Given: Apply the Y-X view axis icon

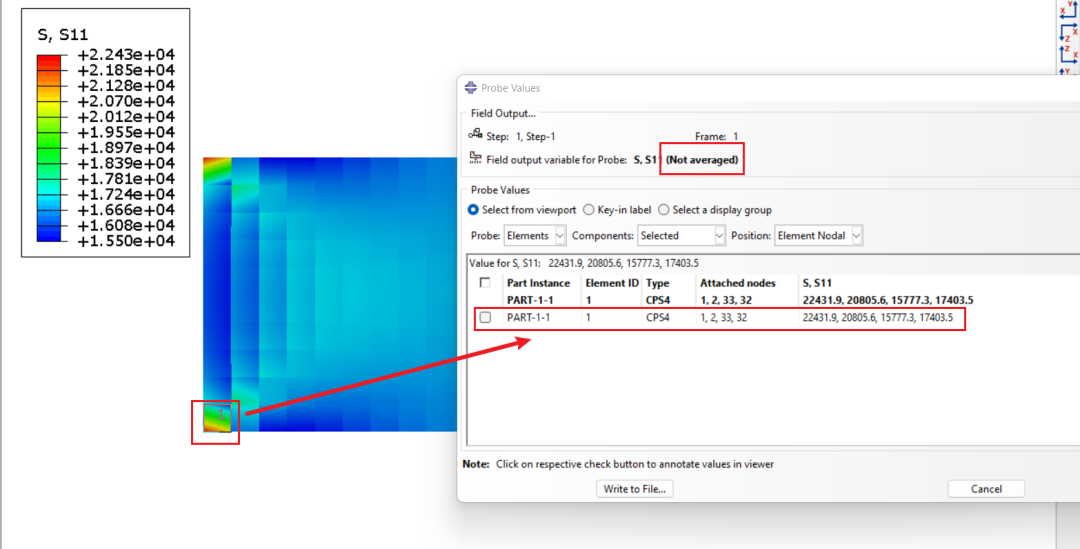Looking at the screenshot, I should click(1069, 10).
